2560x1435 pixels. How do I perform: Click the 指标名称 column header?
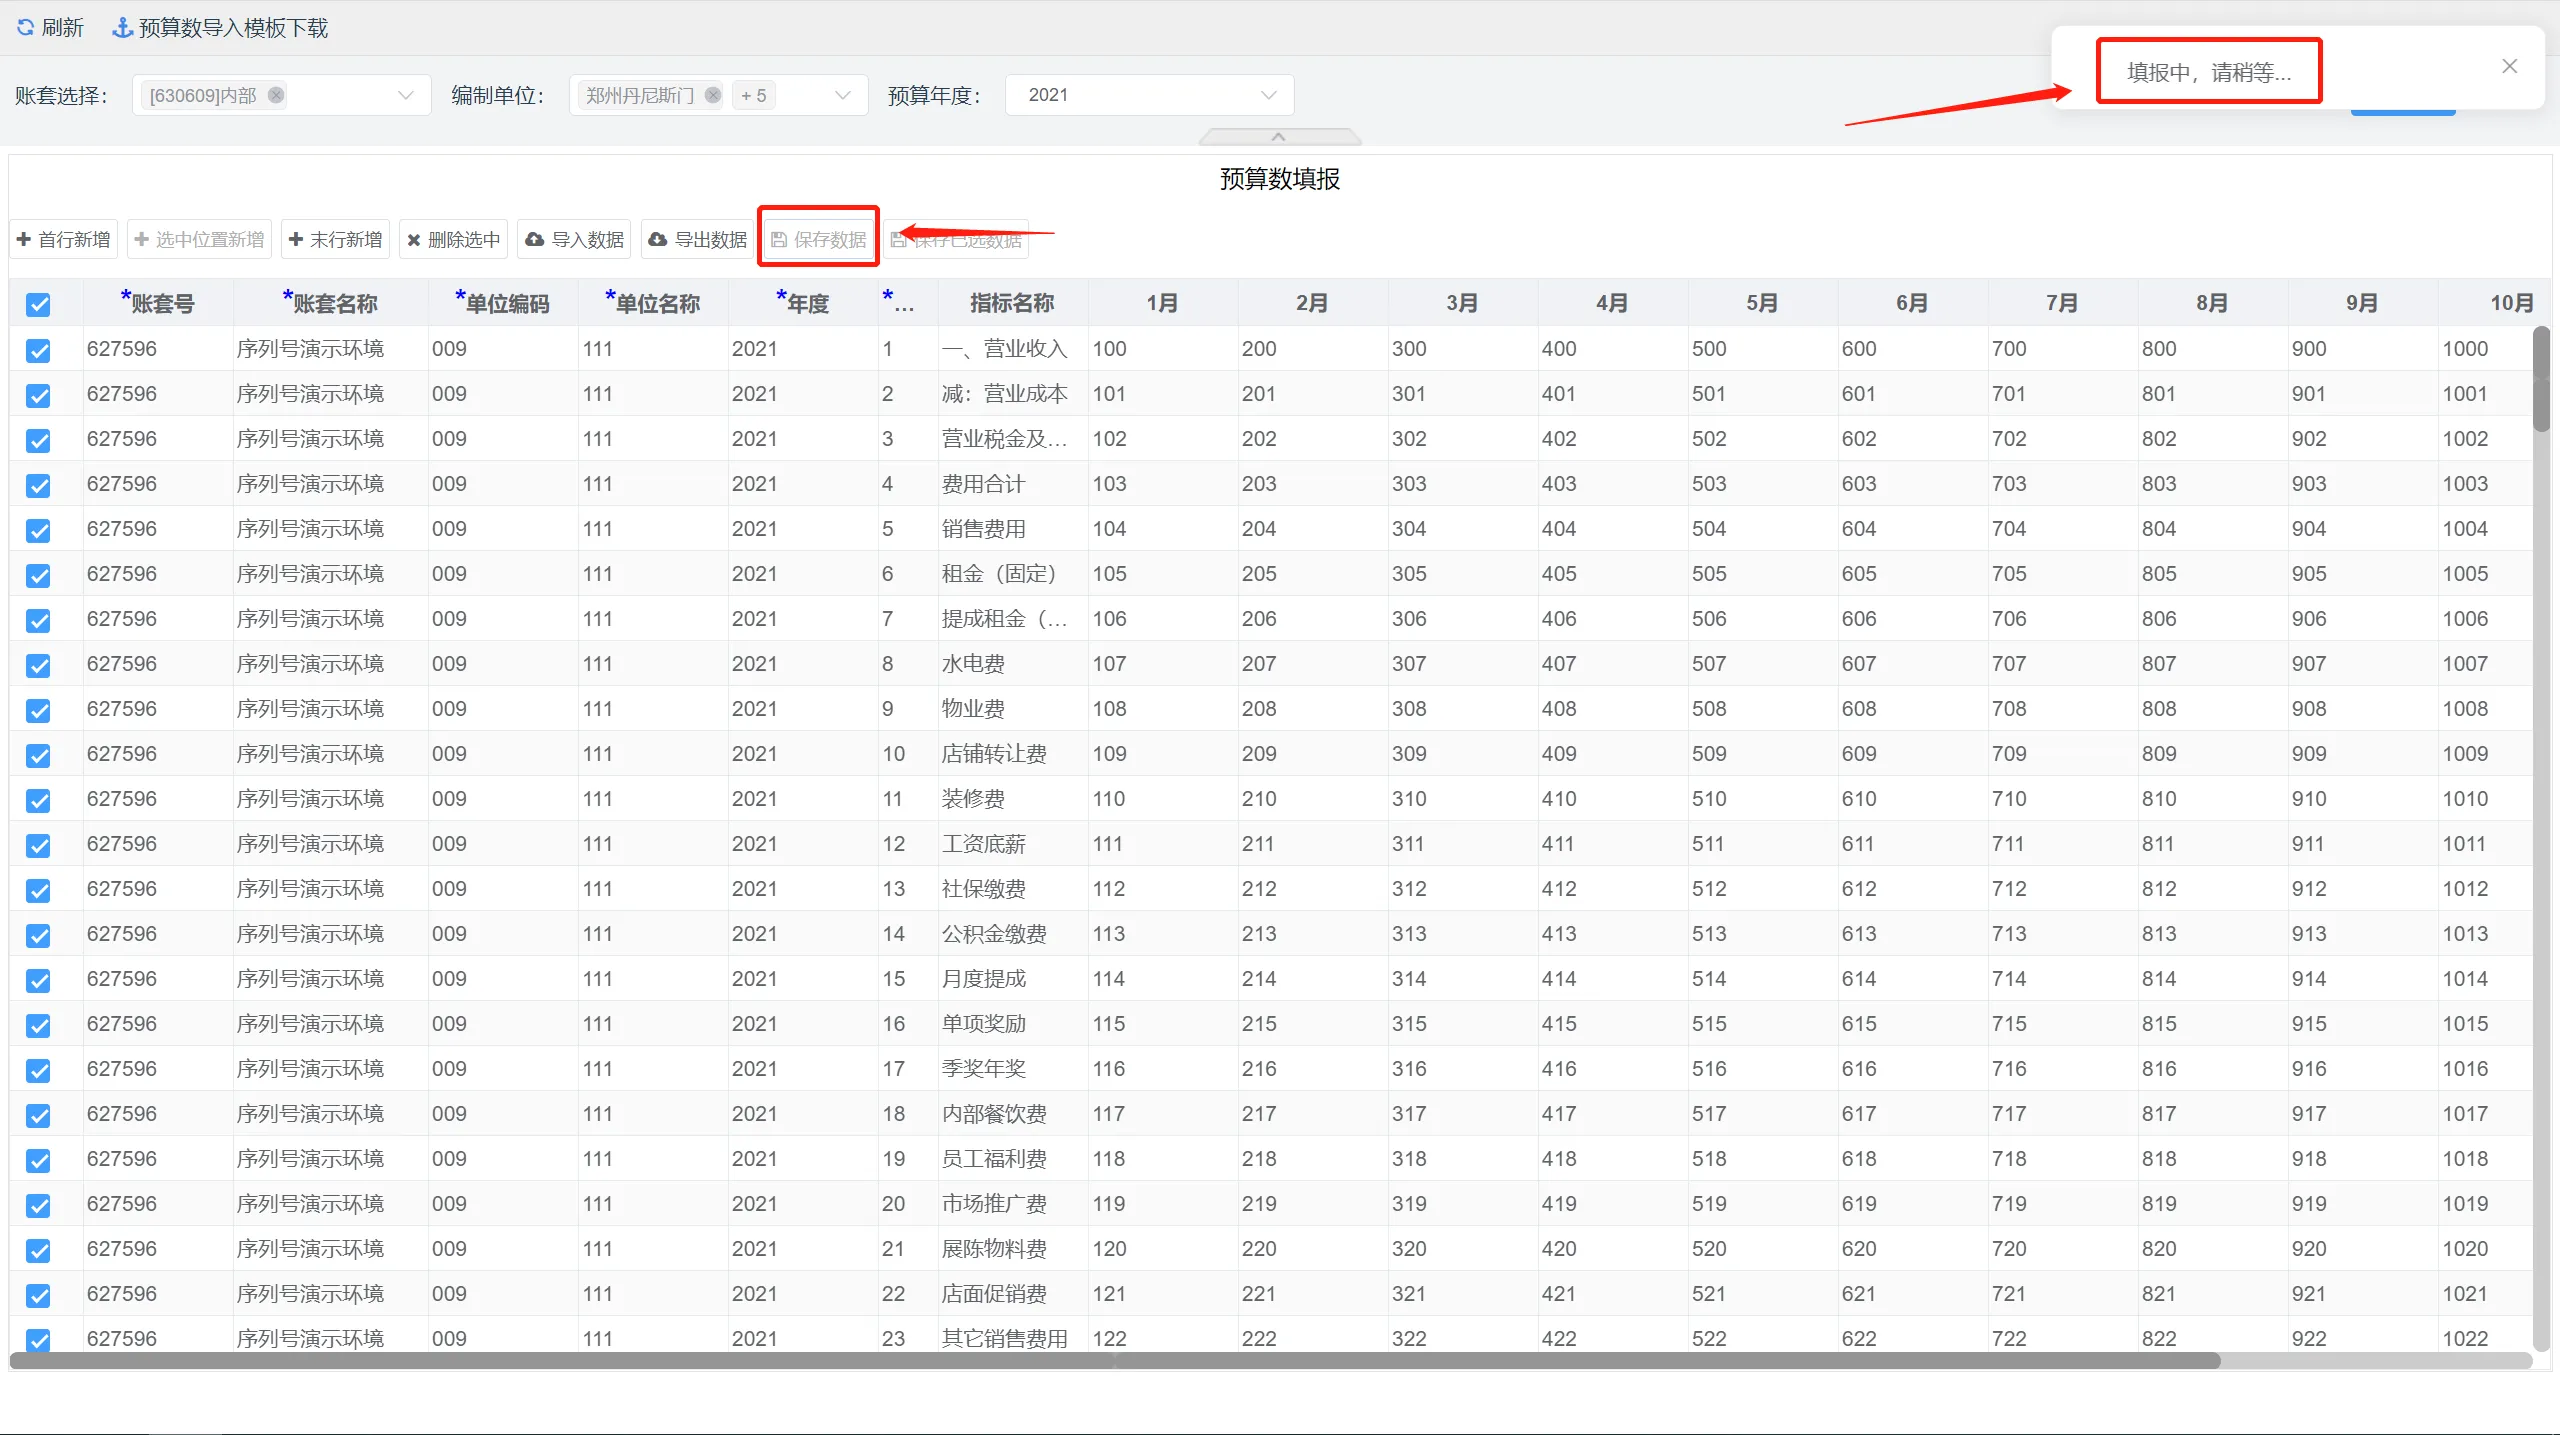point(1012,303)
